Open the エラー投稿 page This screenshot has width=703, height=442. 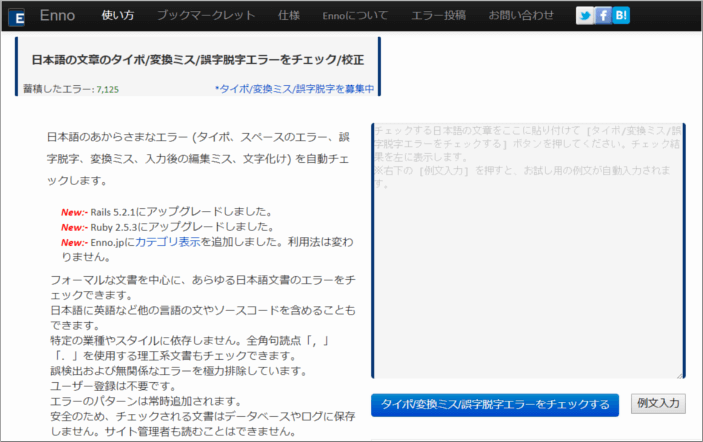coord(438,15)
